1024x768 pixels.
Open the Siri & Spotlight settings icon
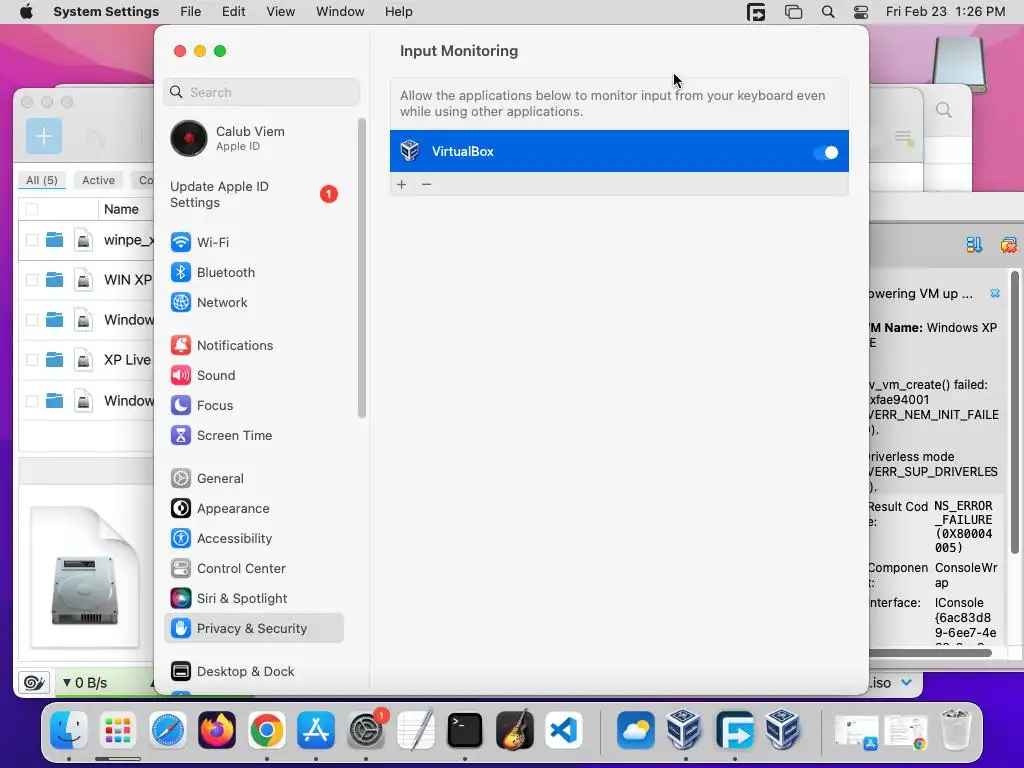coord(181,599)
